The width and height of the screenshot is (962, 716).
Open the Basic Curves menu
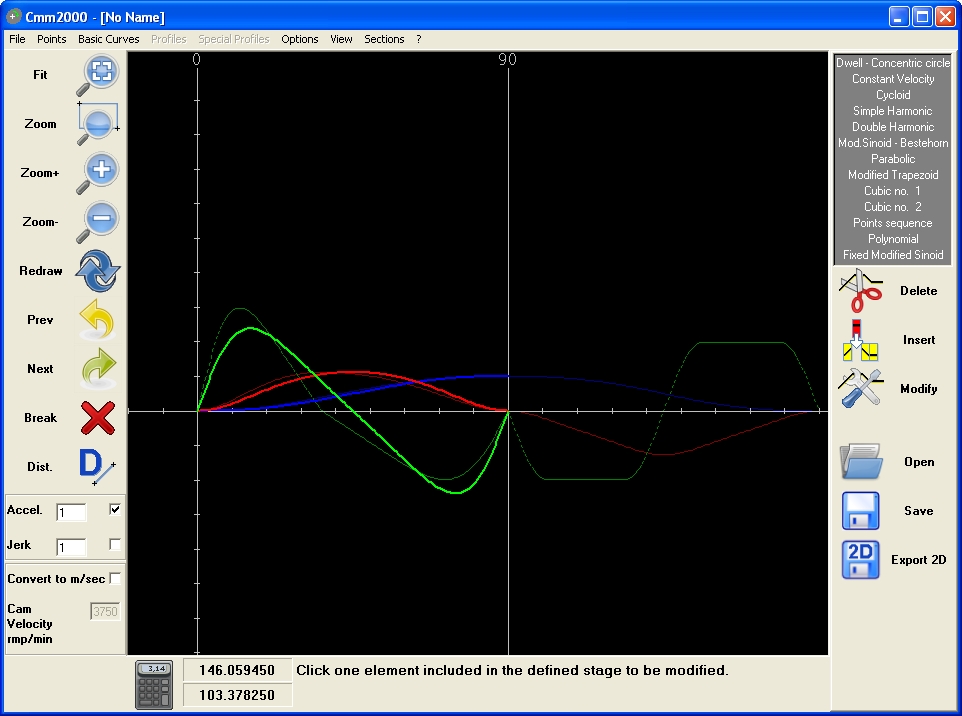tap(109, 39)
